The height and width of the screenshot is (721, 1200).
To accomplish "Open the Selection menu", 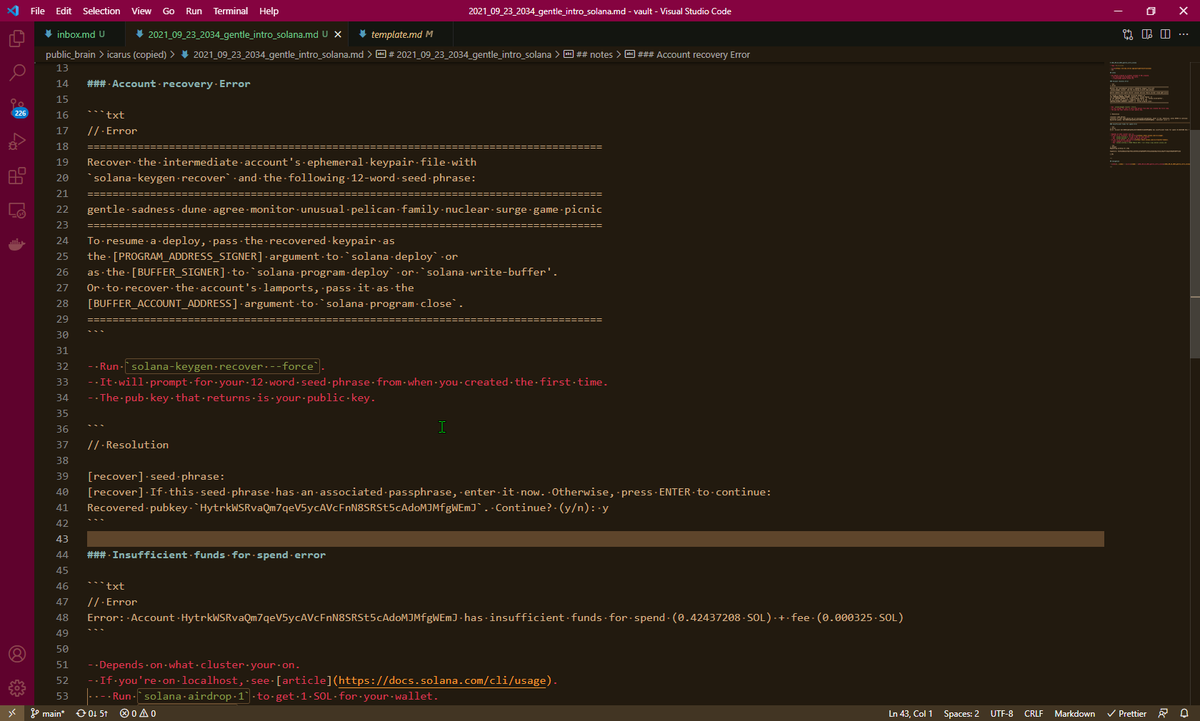I will pyautogui.click(x=102, y=10).
